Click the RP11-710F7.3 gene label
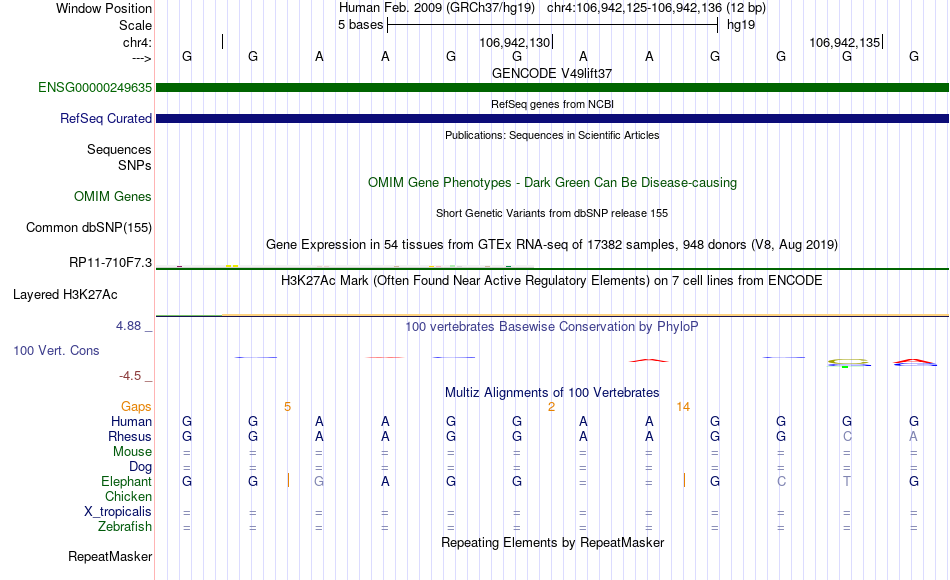 [x=110, y=262]
